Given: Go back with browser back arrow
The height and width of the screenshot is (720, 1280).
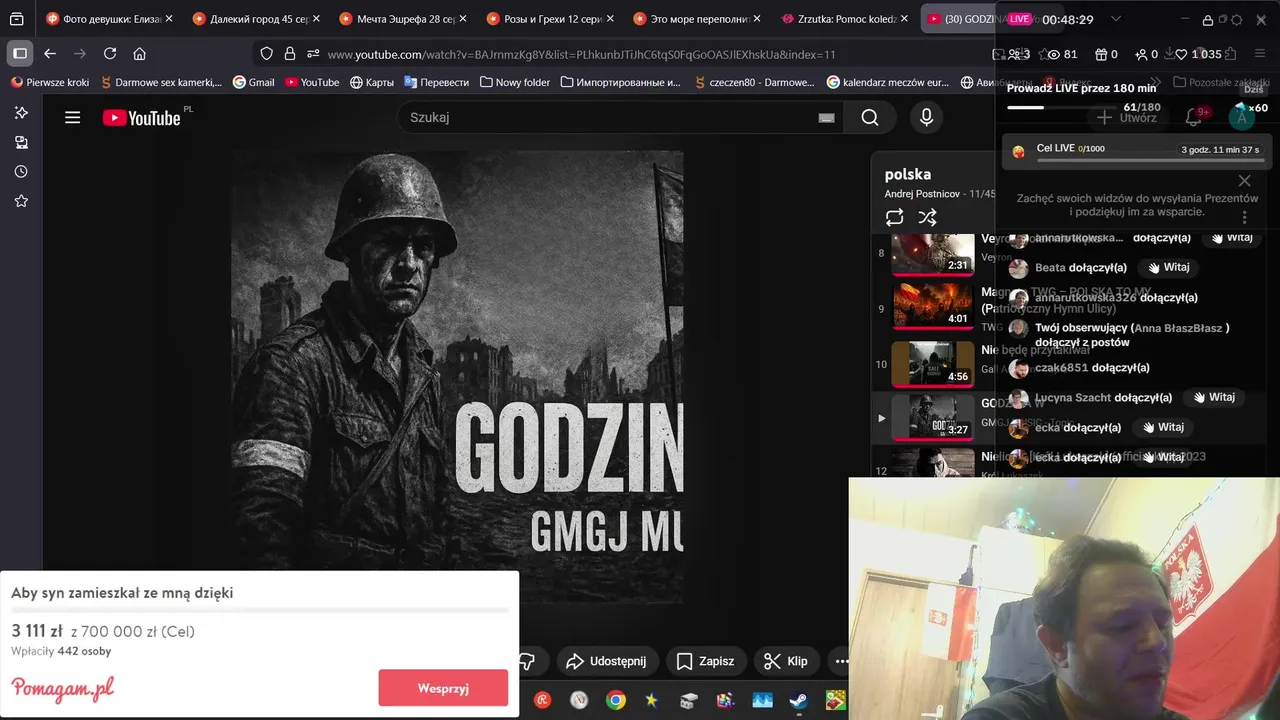Looking at the screenshot, I should [x=50, y=54].
